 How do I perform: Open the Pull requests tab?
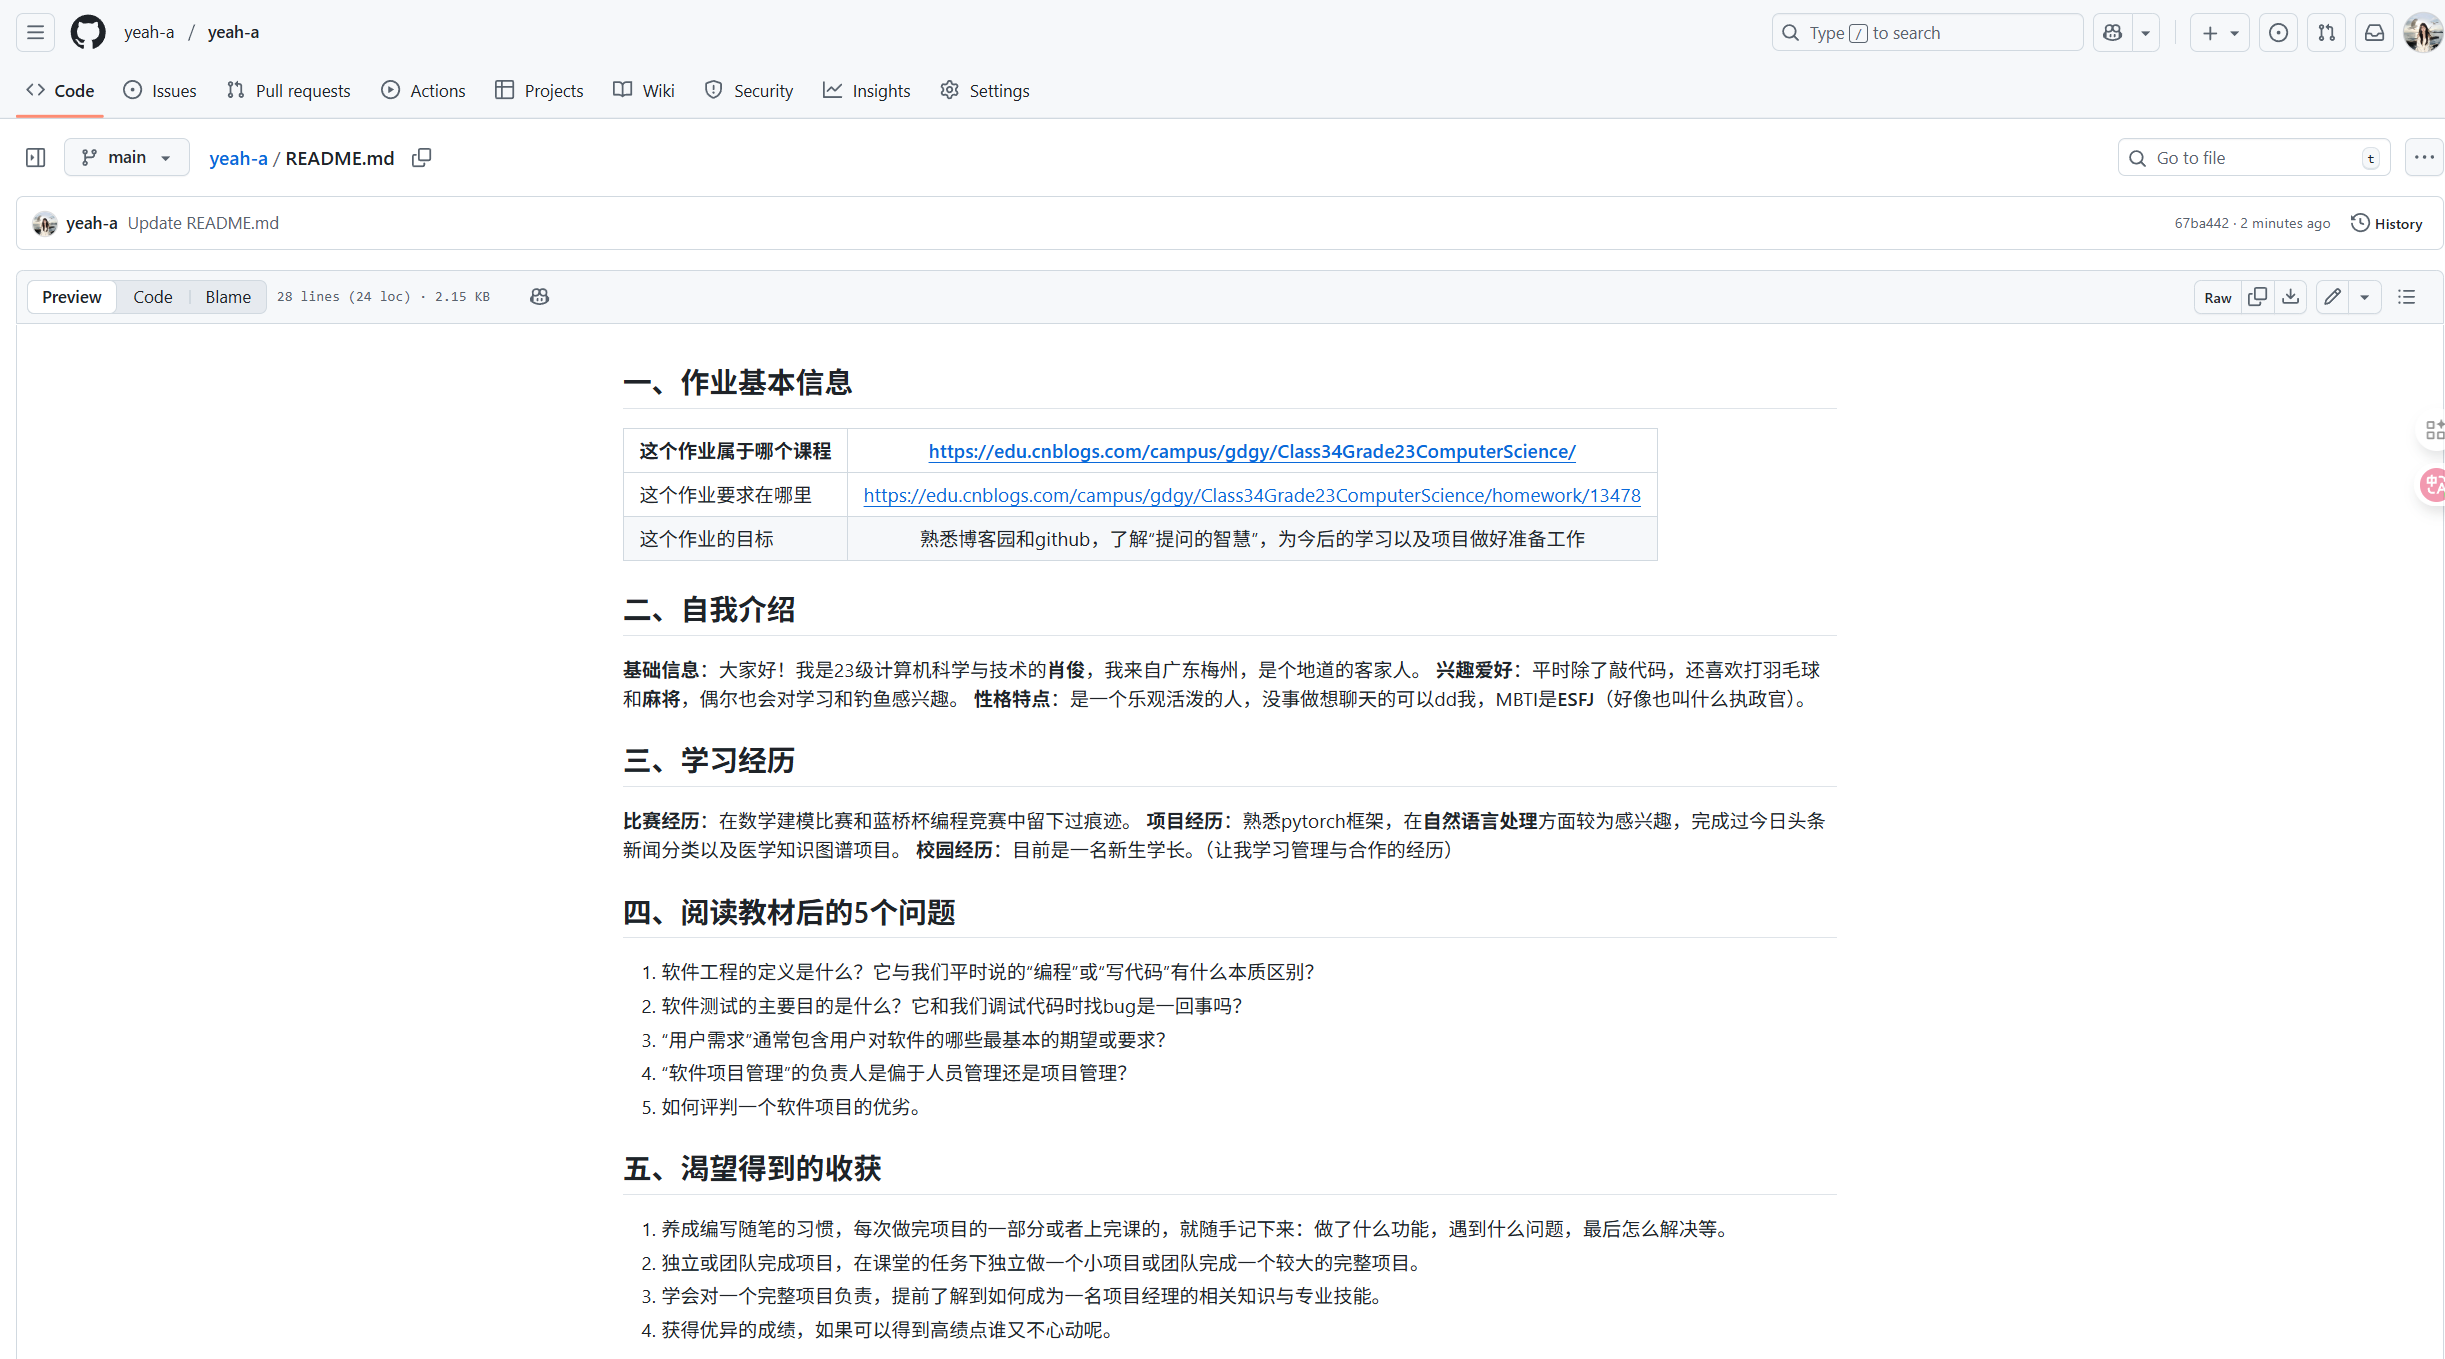(x=289, y=91)
